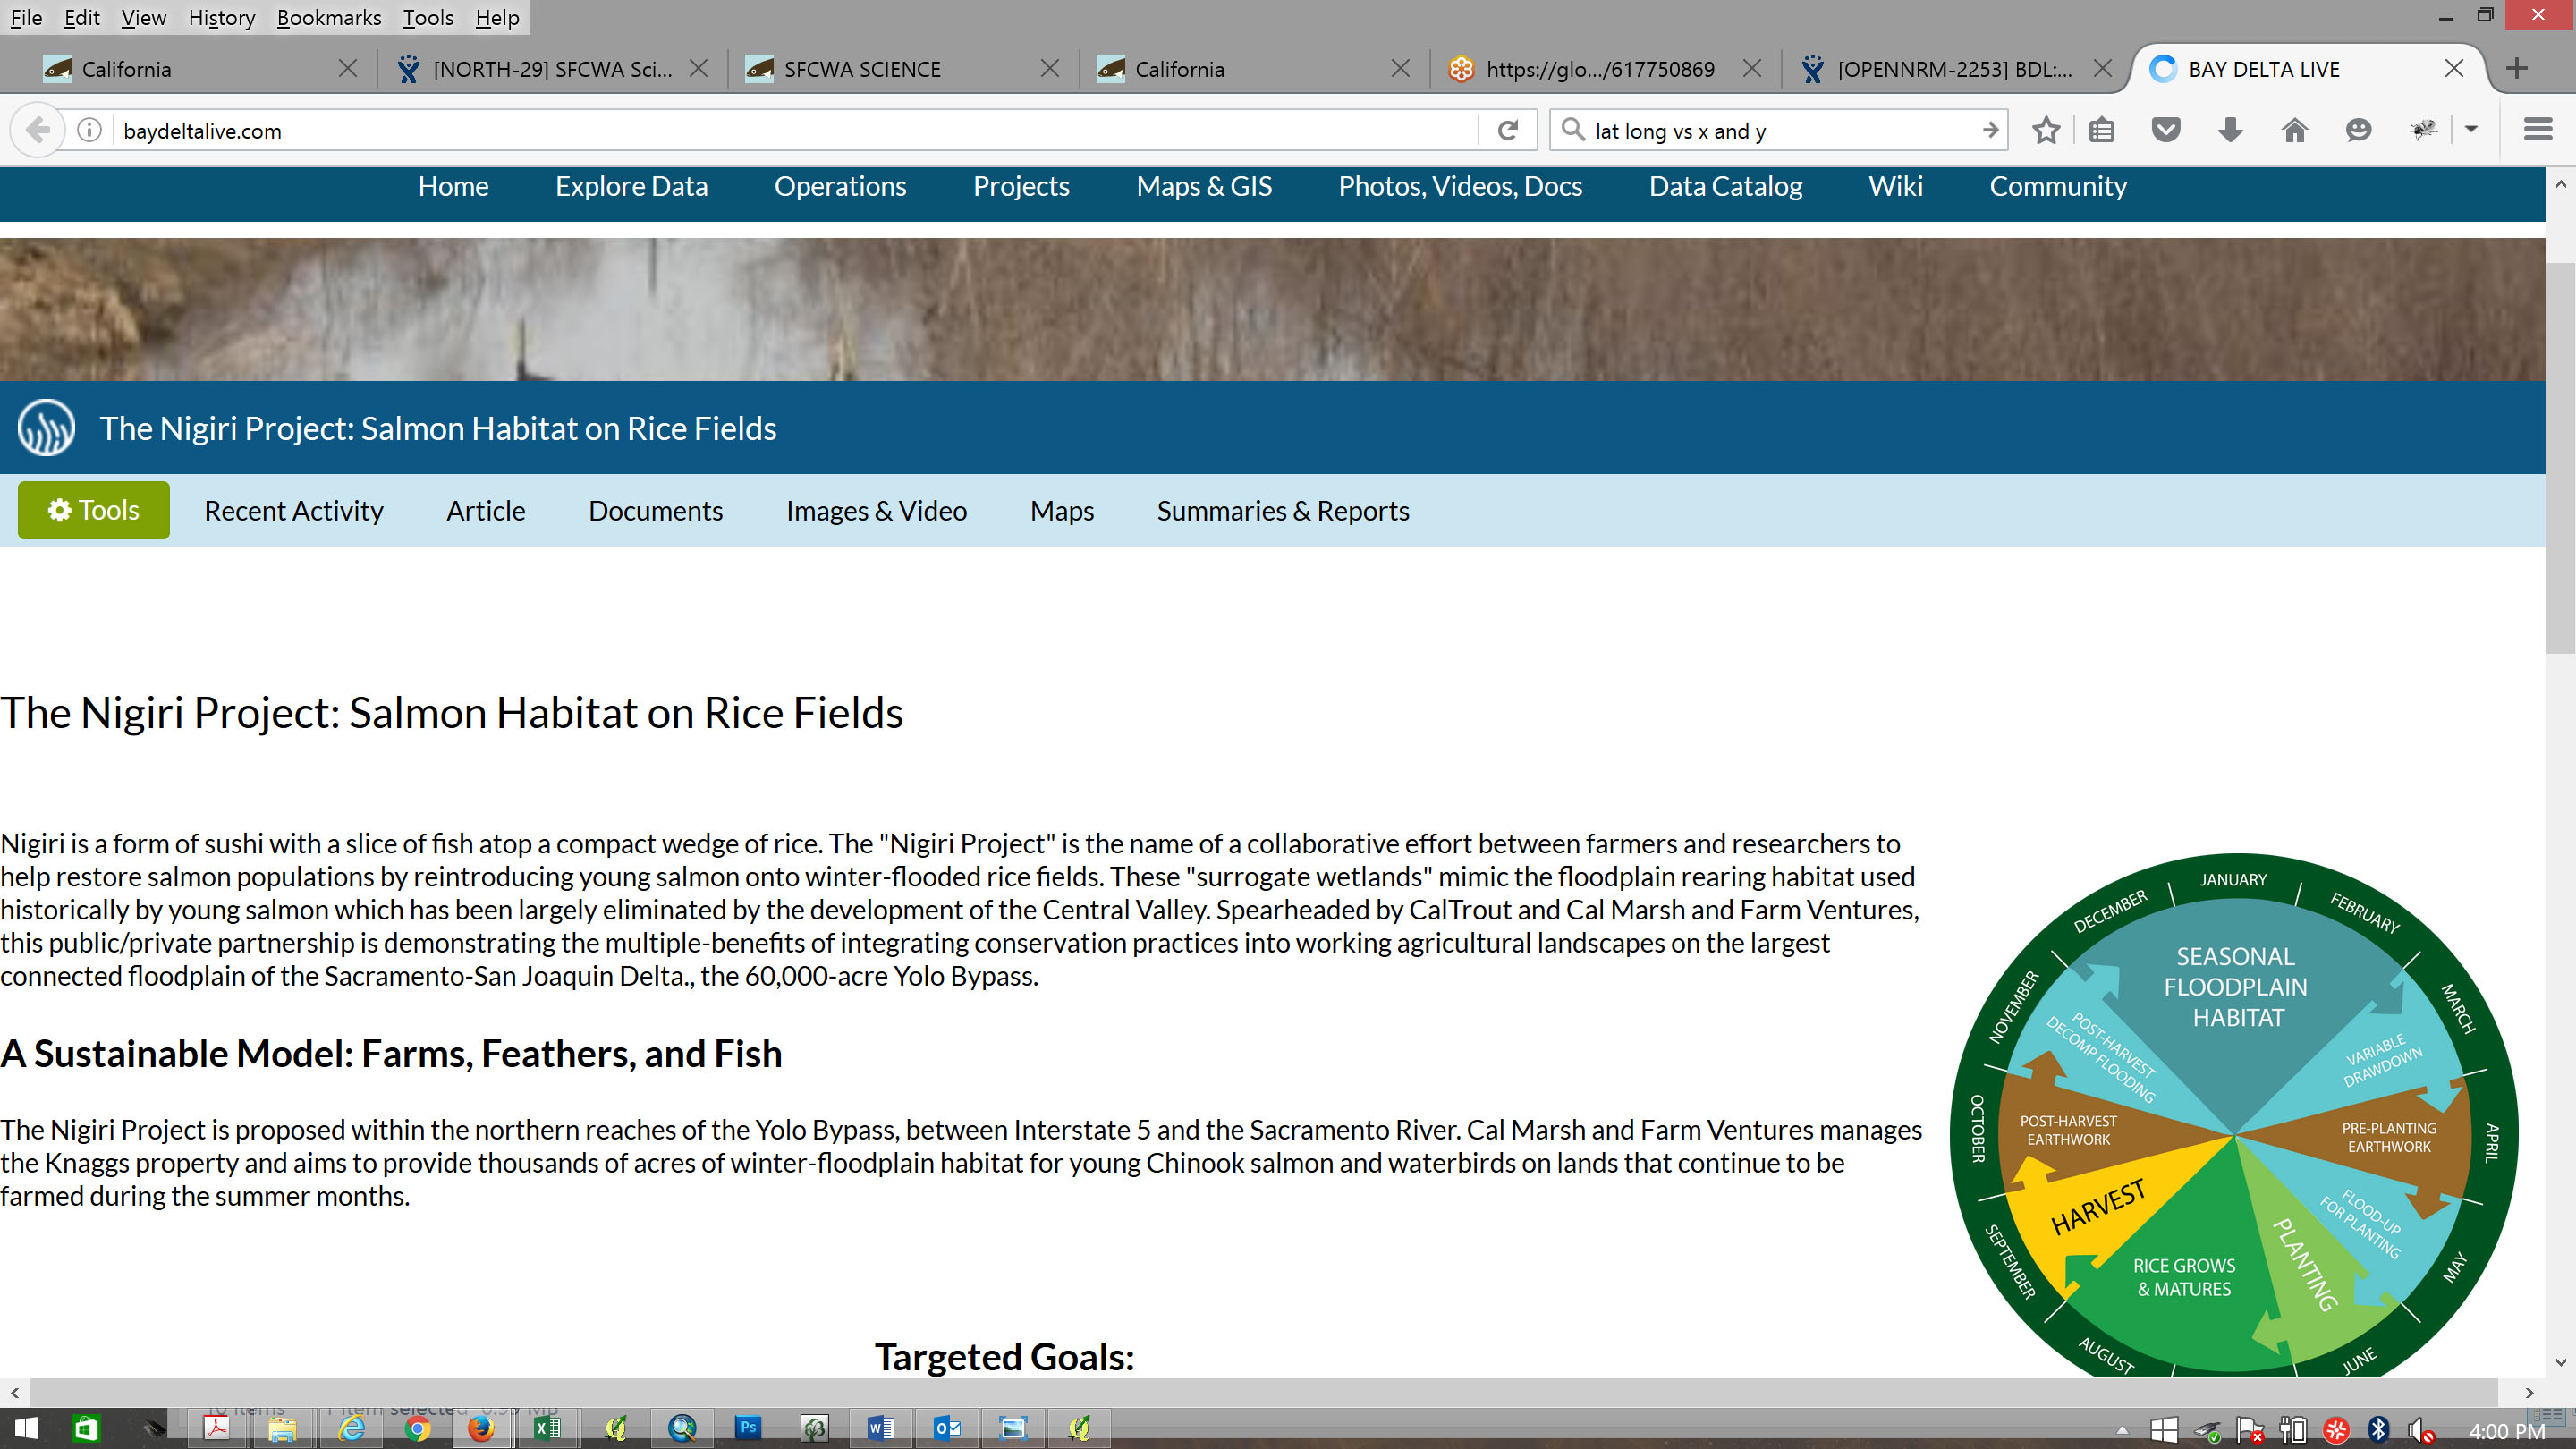This screenshot has width=2576, height=1449.
Task: Open Data Catalog in navigation
Action: pos(1725,186)
